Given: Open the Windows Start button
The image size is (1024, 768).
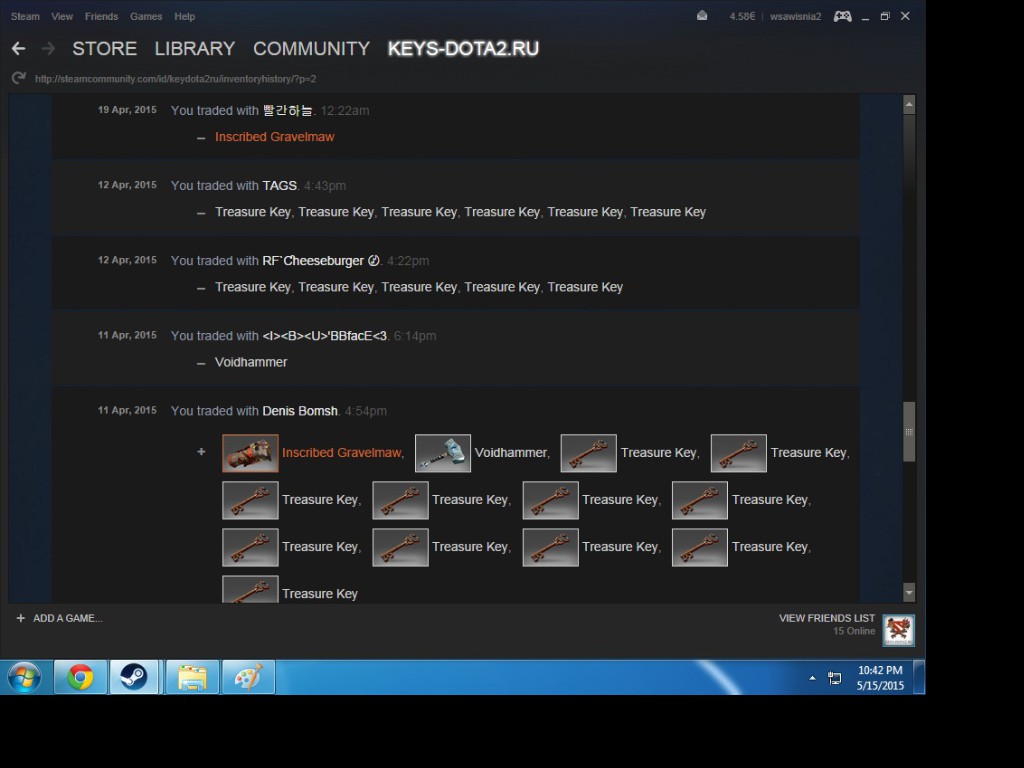Looking at the screenshot, I should point(24,677).
